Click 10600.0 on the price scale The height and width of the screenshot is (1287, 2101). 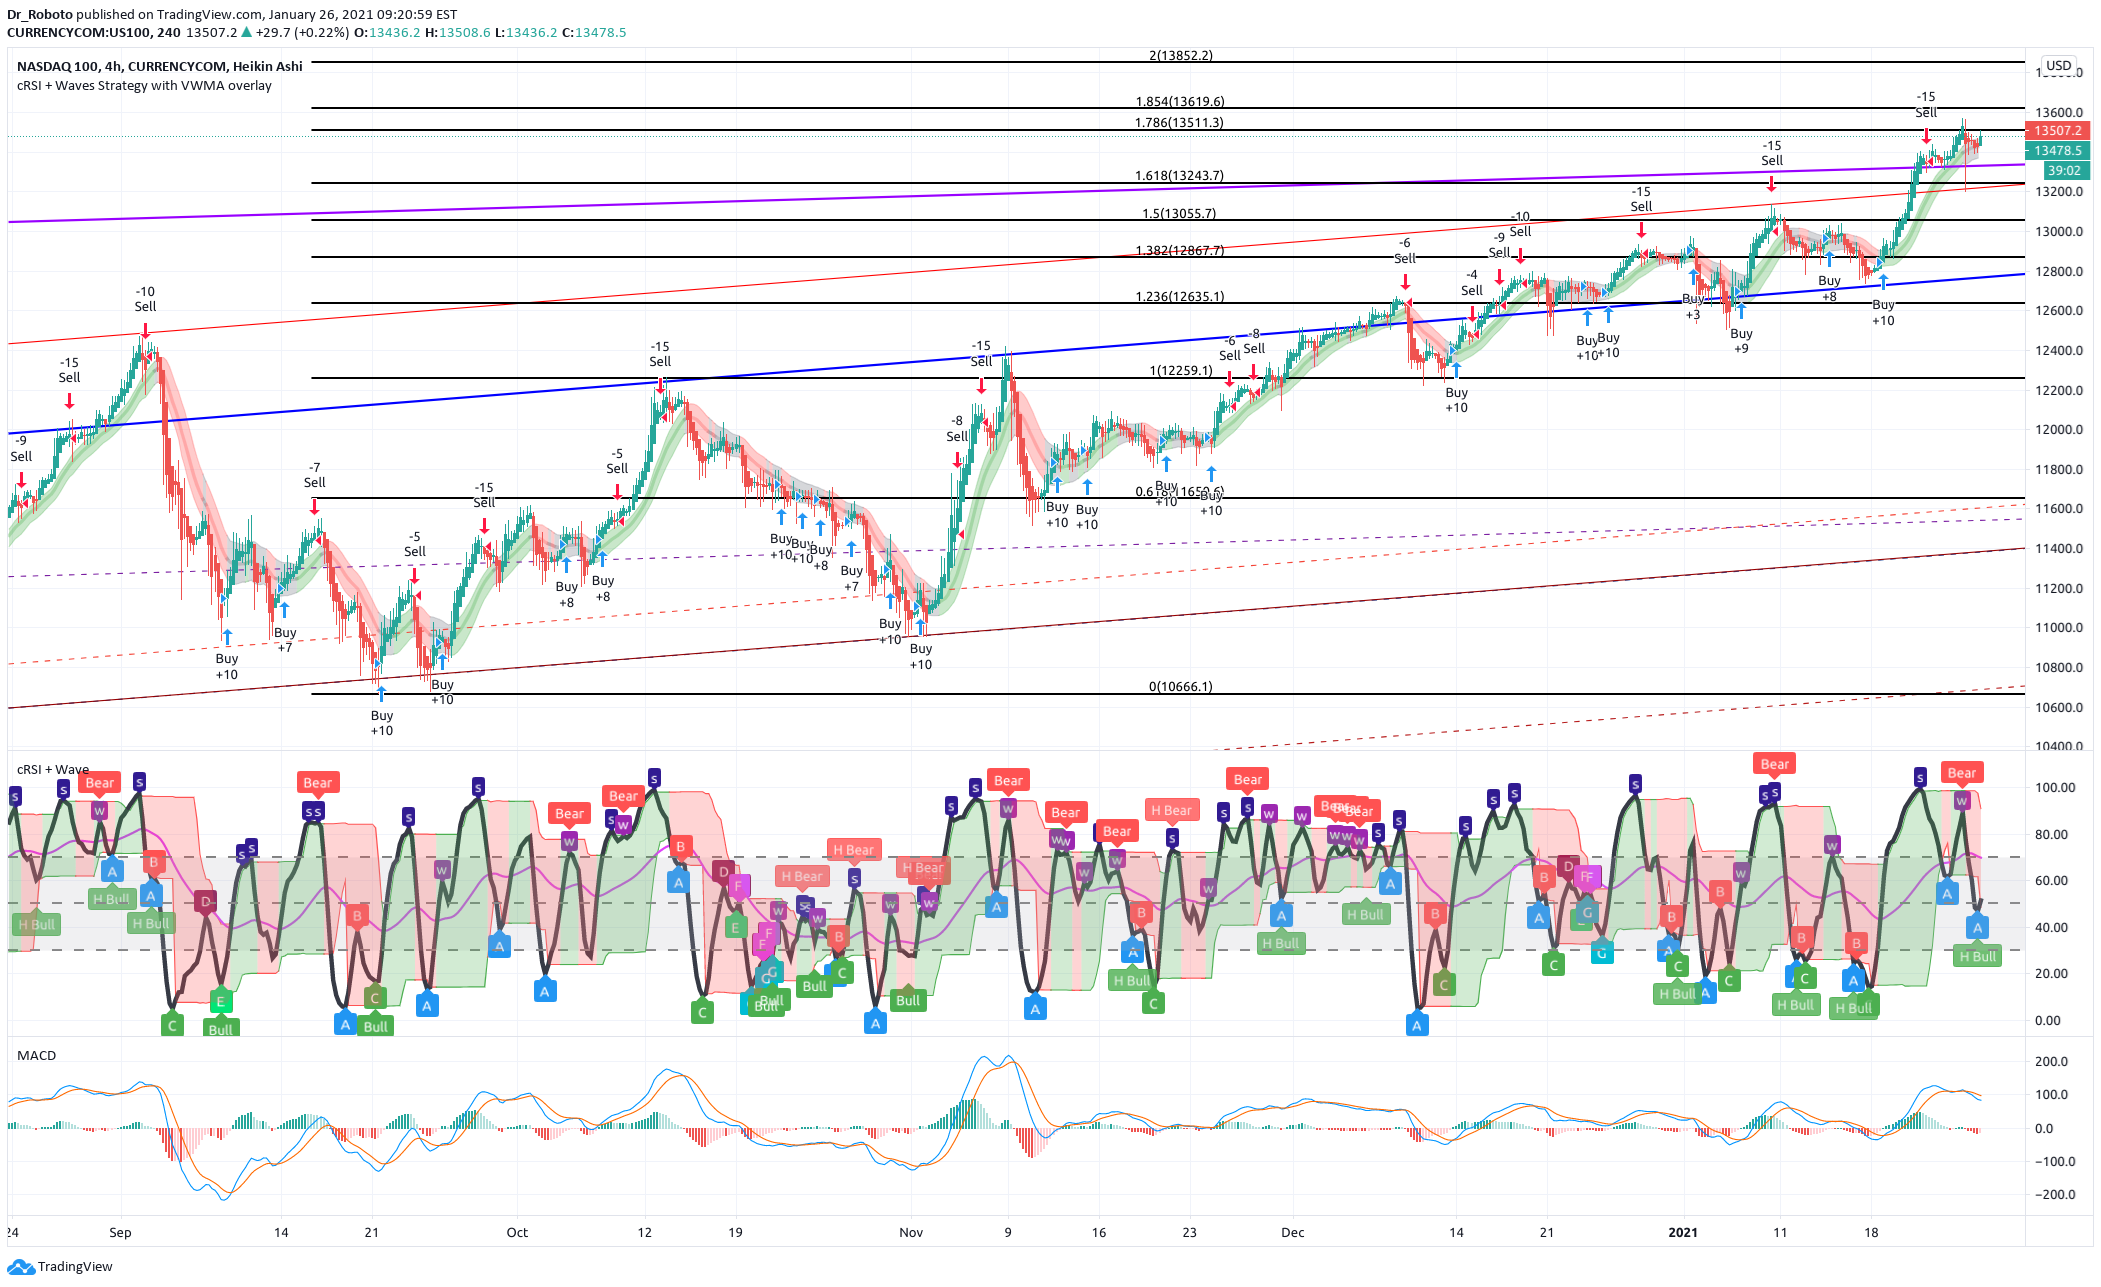(2060, 707)
